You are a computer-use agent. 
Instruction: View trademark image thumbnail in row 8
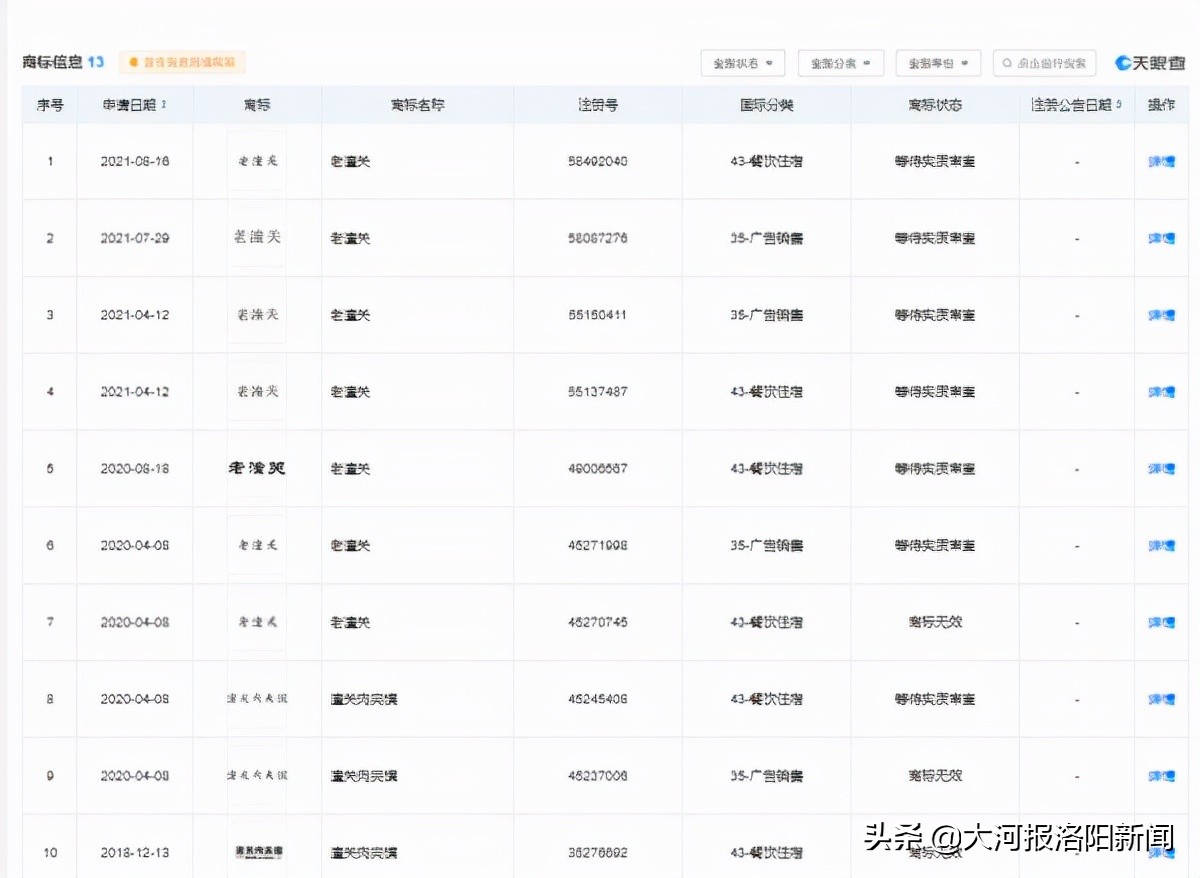(257, 699)
